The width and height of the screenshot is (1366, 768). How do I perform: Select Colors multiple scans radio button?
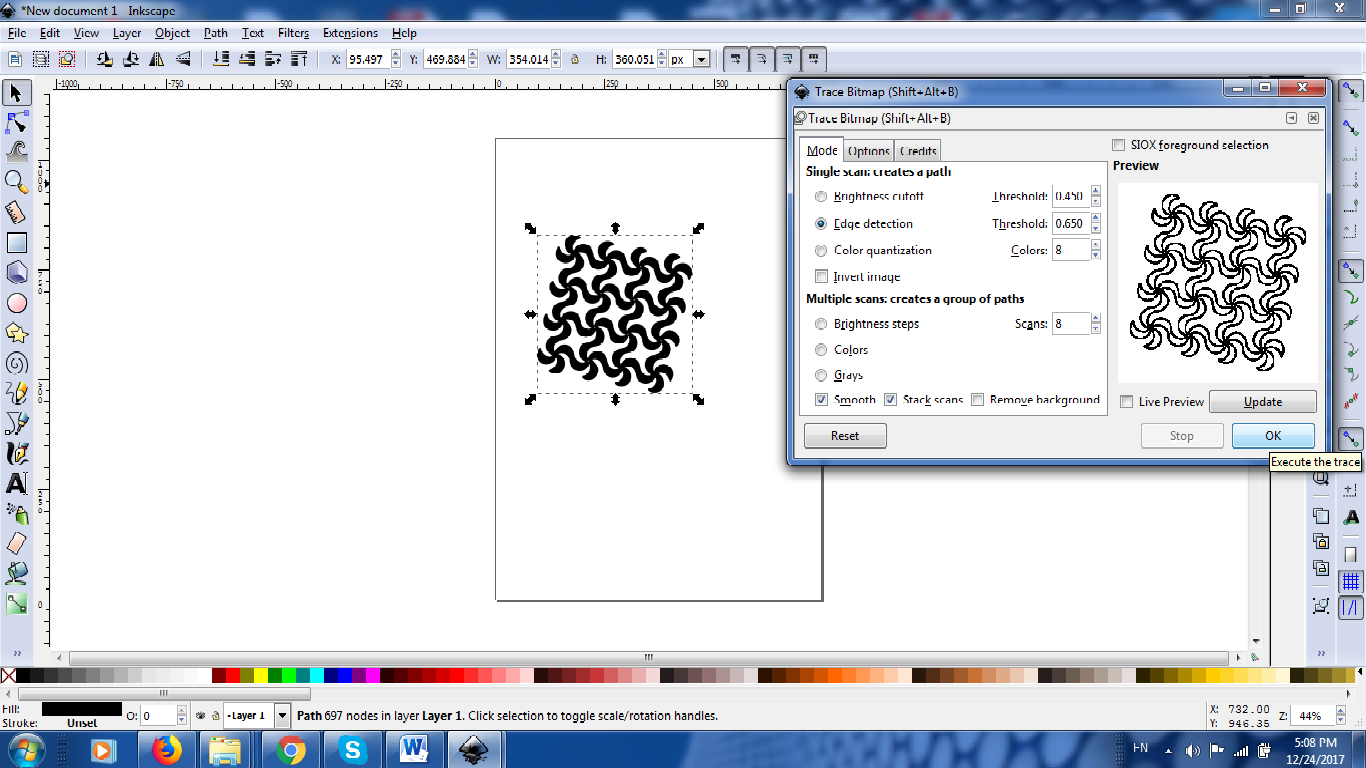[x=821, y=350]
